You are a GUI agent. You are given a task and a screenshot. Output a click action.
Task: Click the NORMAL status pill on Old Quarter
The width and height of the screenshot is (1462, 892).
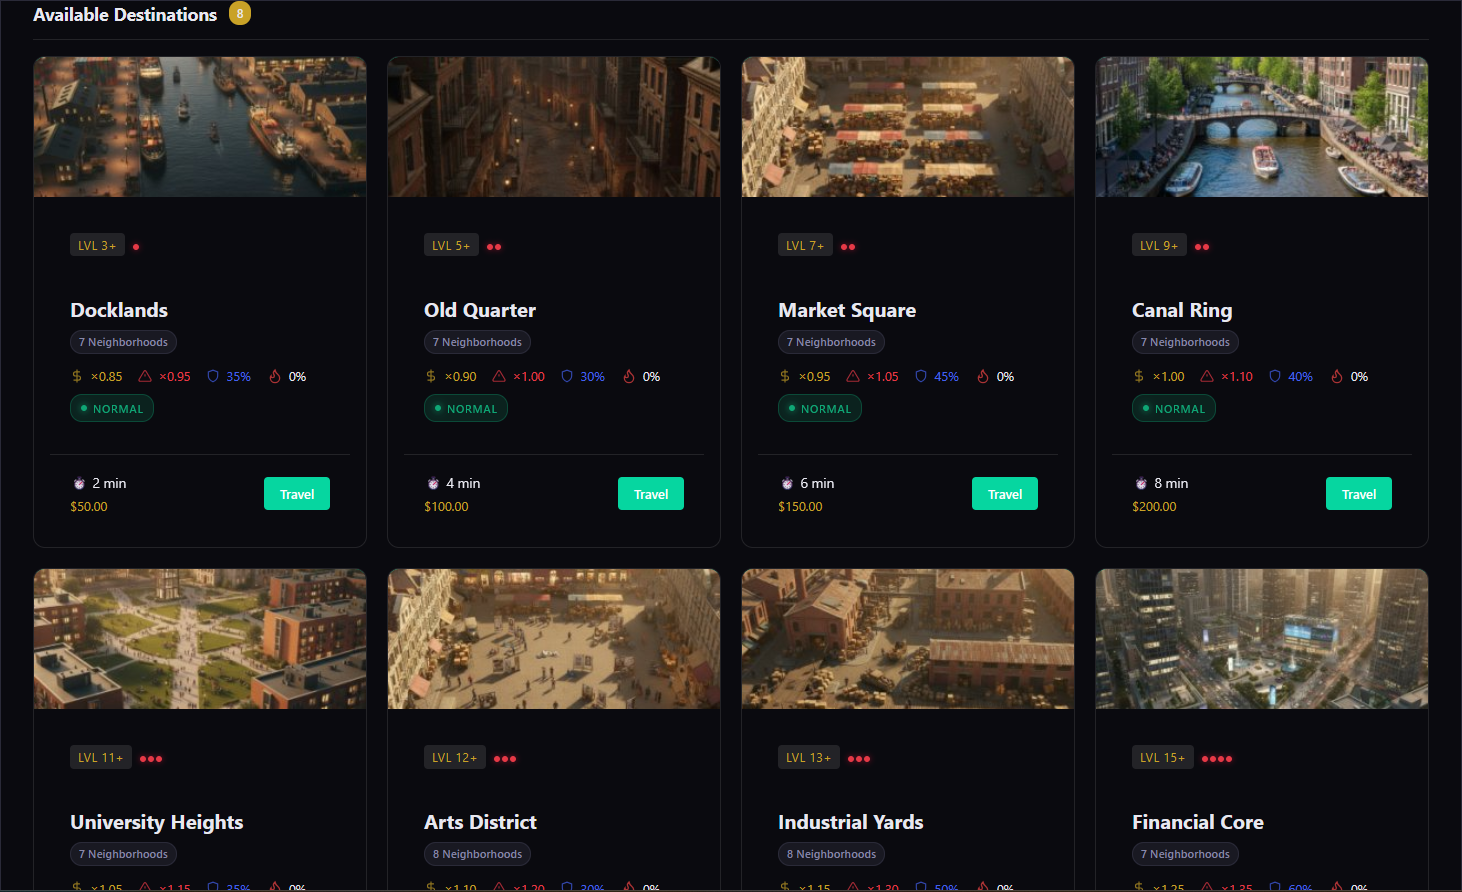pos(466,409)
